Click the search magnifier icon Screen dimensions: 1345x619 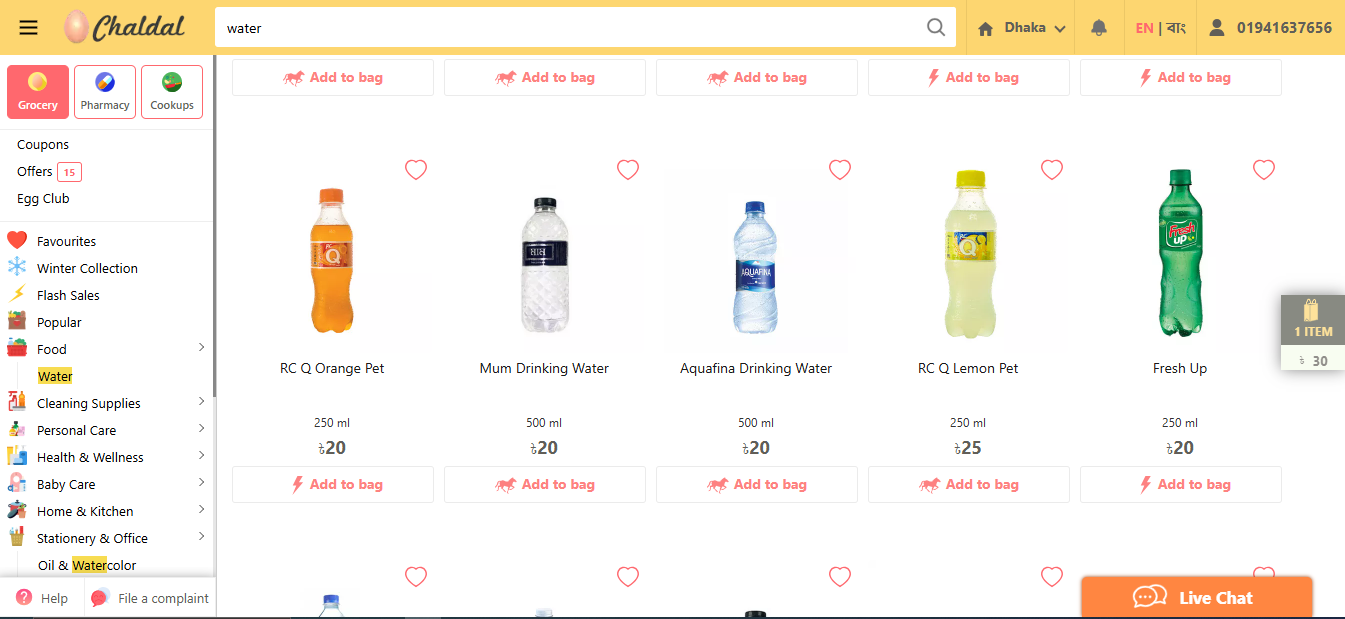(936, 27)
